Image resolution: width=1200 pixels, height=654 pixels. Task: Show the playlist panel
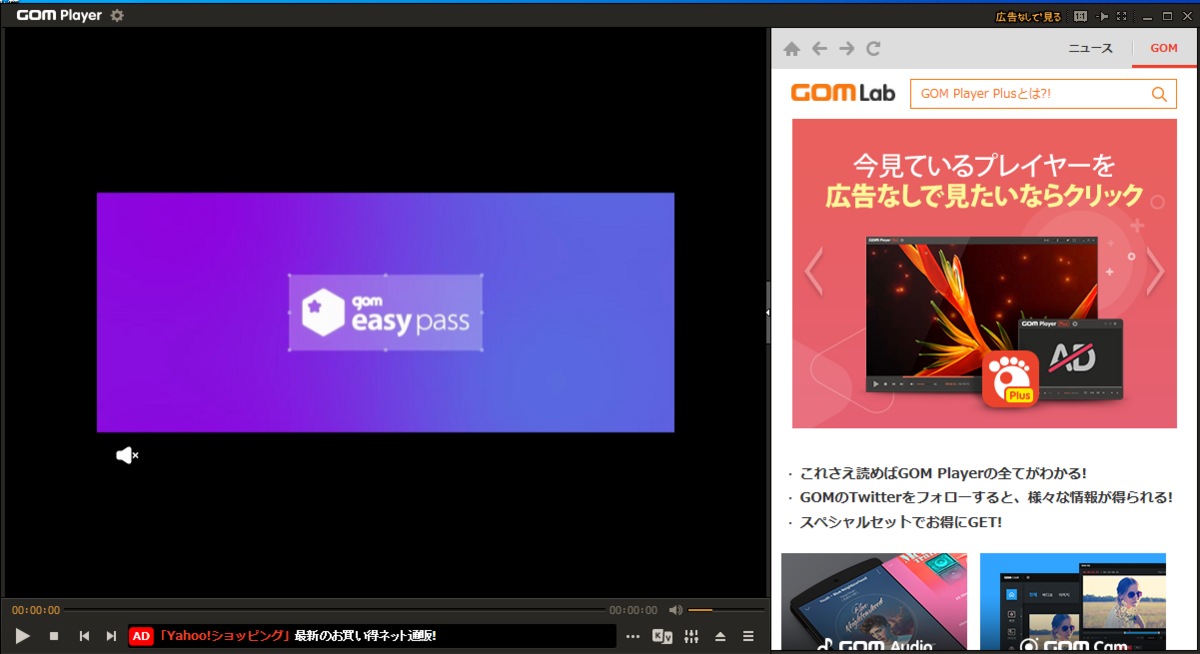[x=748, y=636]
